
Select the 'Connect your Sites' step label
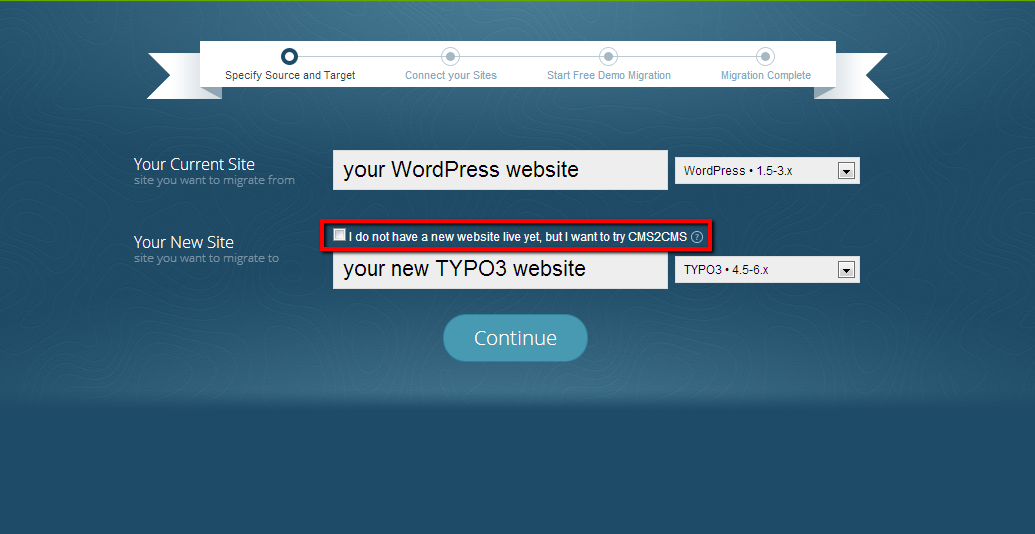(451, 75)
